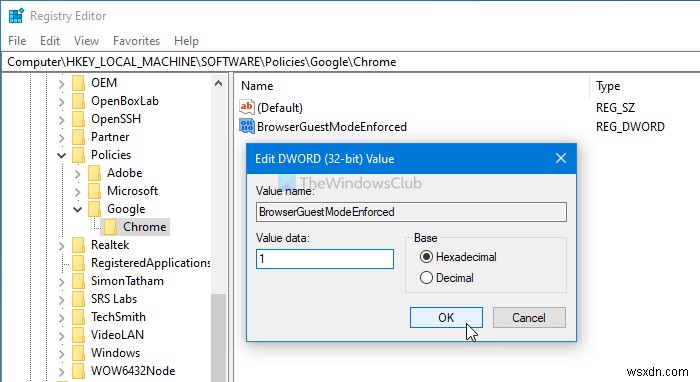Click the Value name field

[x=411, y=212]
